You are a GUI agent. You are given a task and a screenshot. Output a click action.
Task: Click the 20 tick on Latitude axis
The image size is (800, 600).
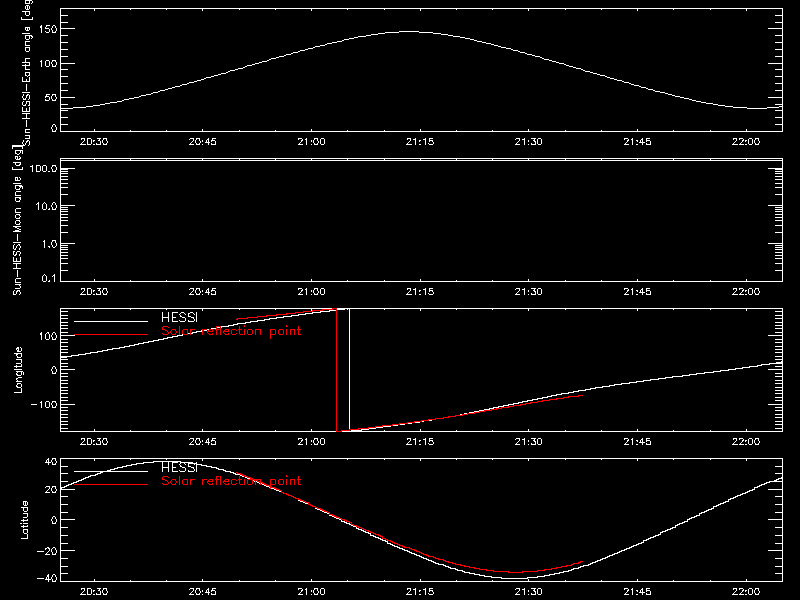pos(51,490)
